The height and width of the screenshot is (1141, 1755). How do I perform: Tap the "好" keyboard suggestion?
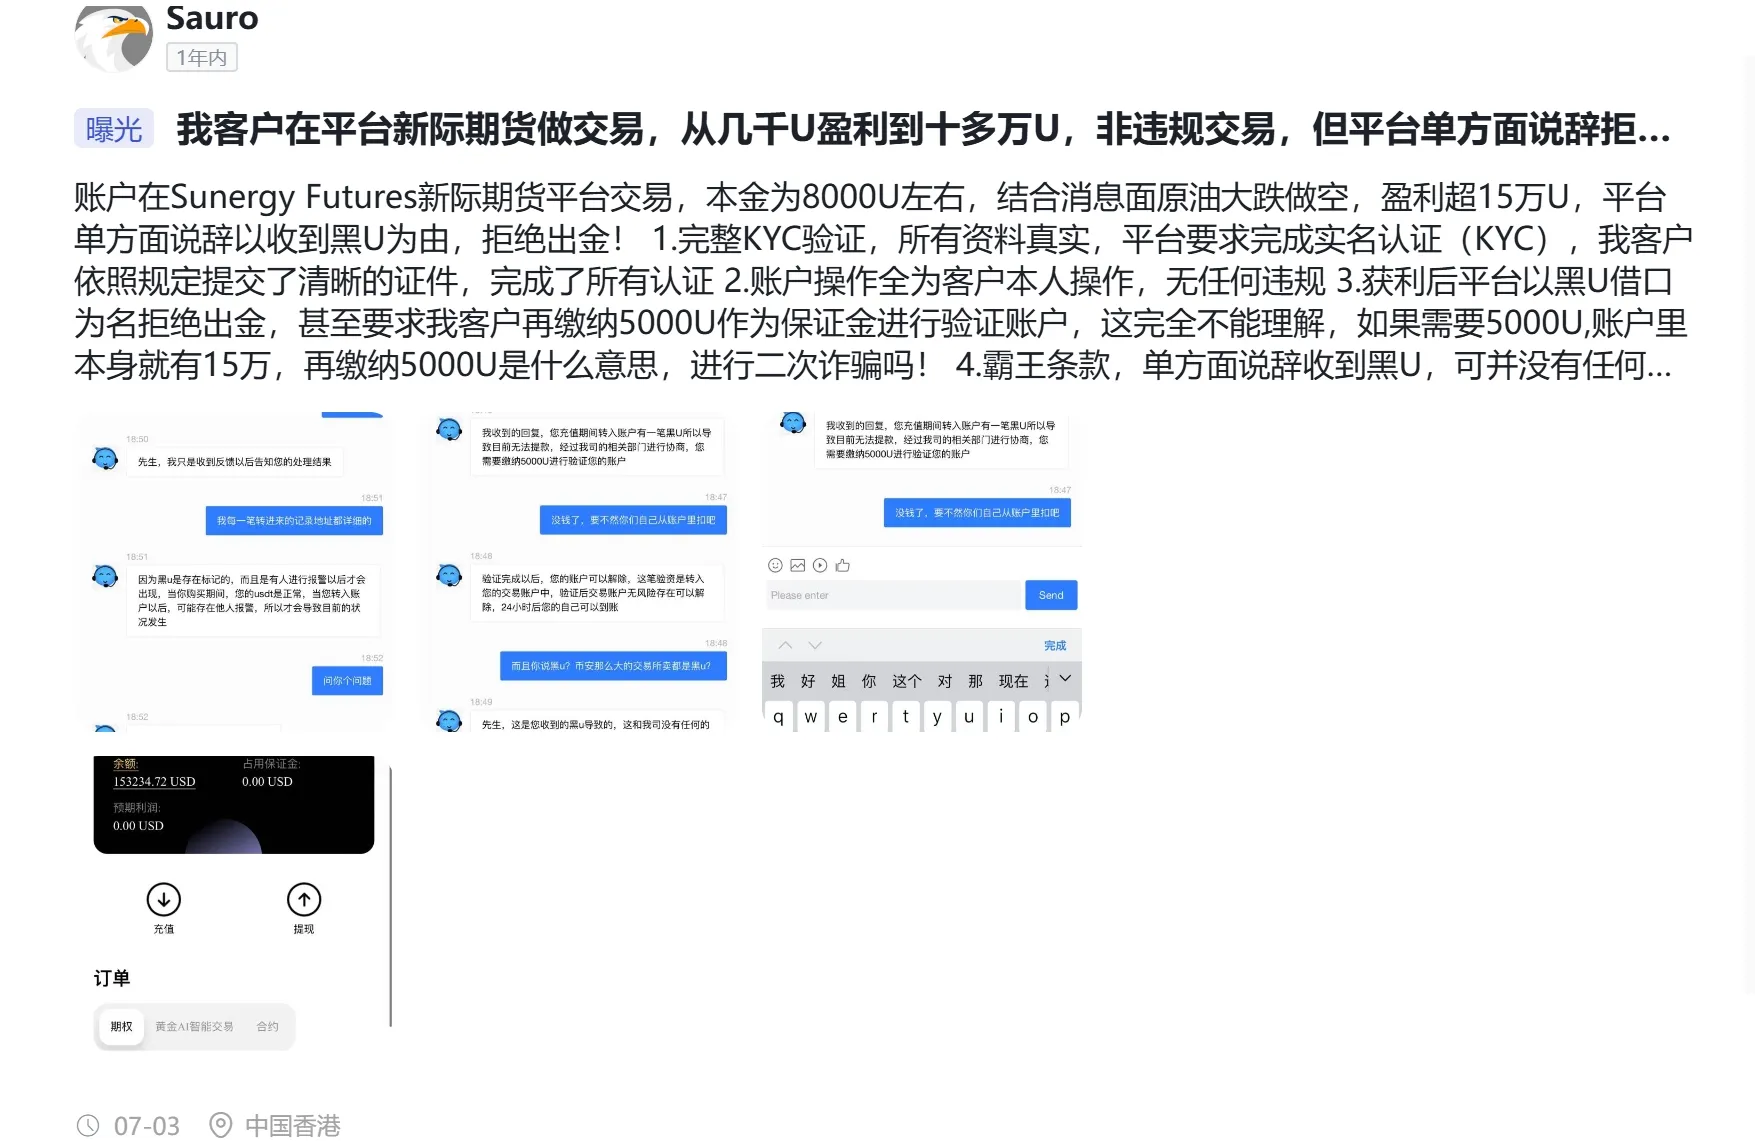(808, 681)
